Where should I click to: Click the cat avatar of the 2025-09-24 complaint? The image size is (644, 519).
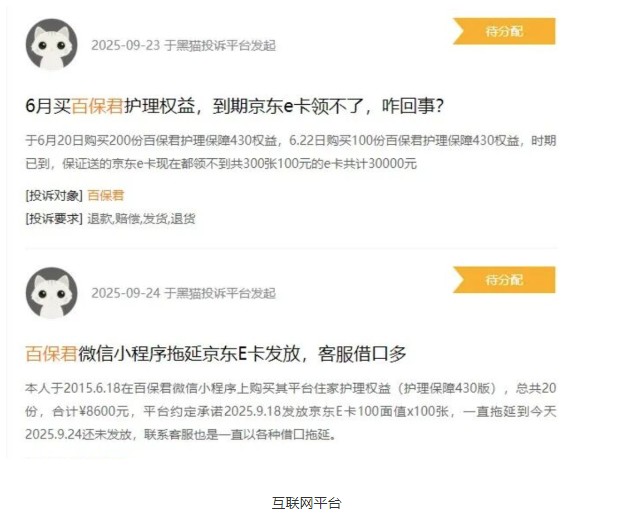(x=51, y=293)
